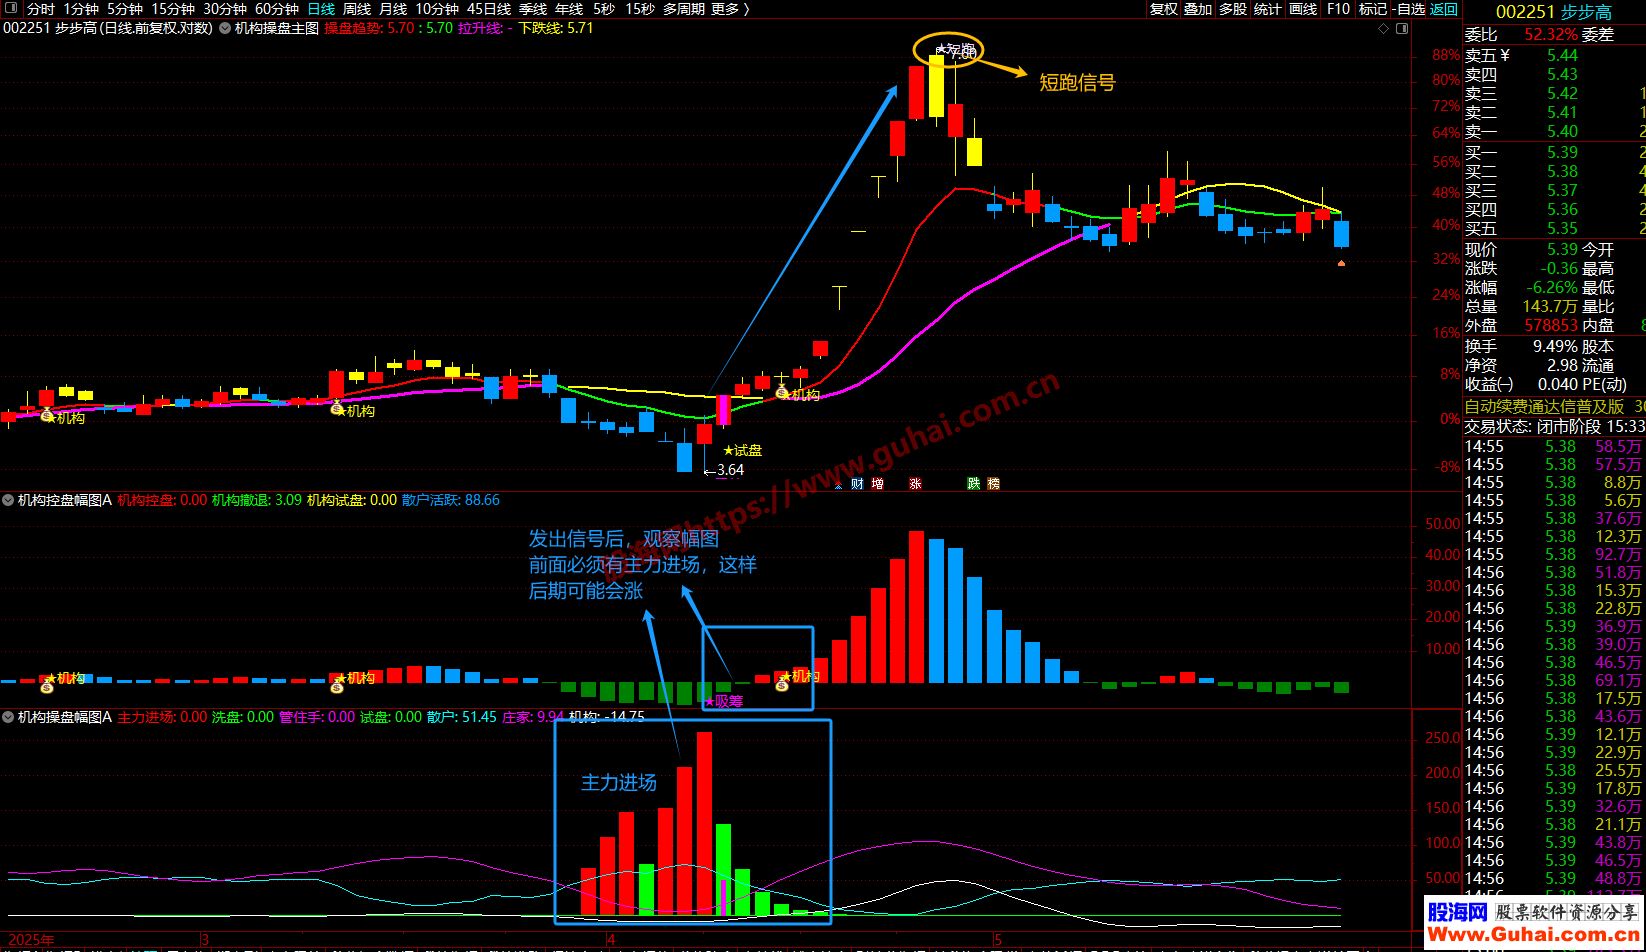Viewport: 1646px width, 952px height.
Task: Select the 30分钟 period
Action: 225,9
